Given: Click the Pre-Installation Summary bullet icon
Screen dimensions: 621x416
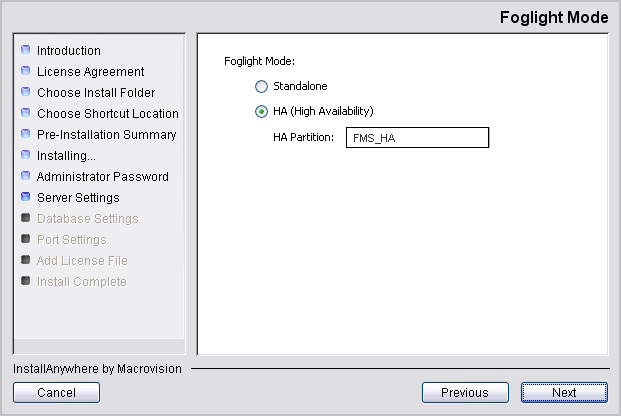Looking at the screenshot, I should point(26,134).
